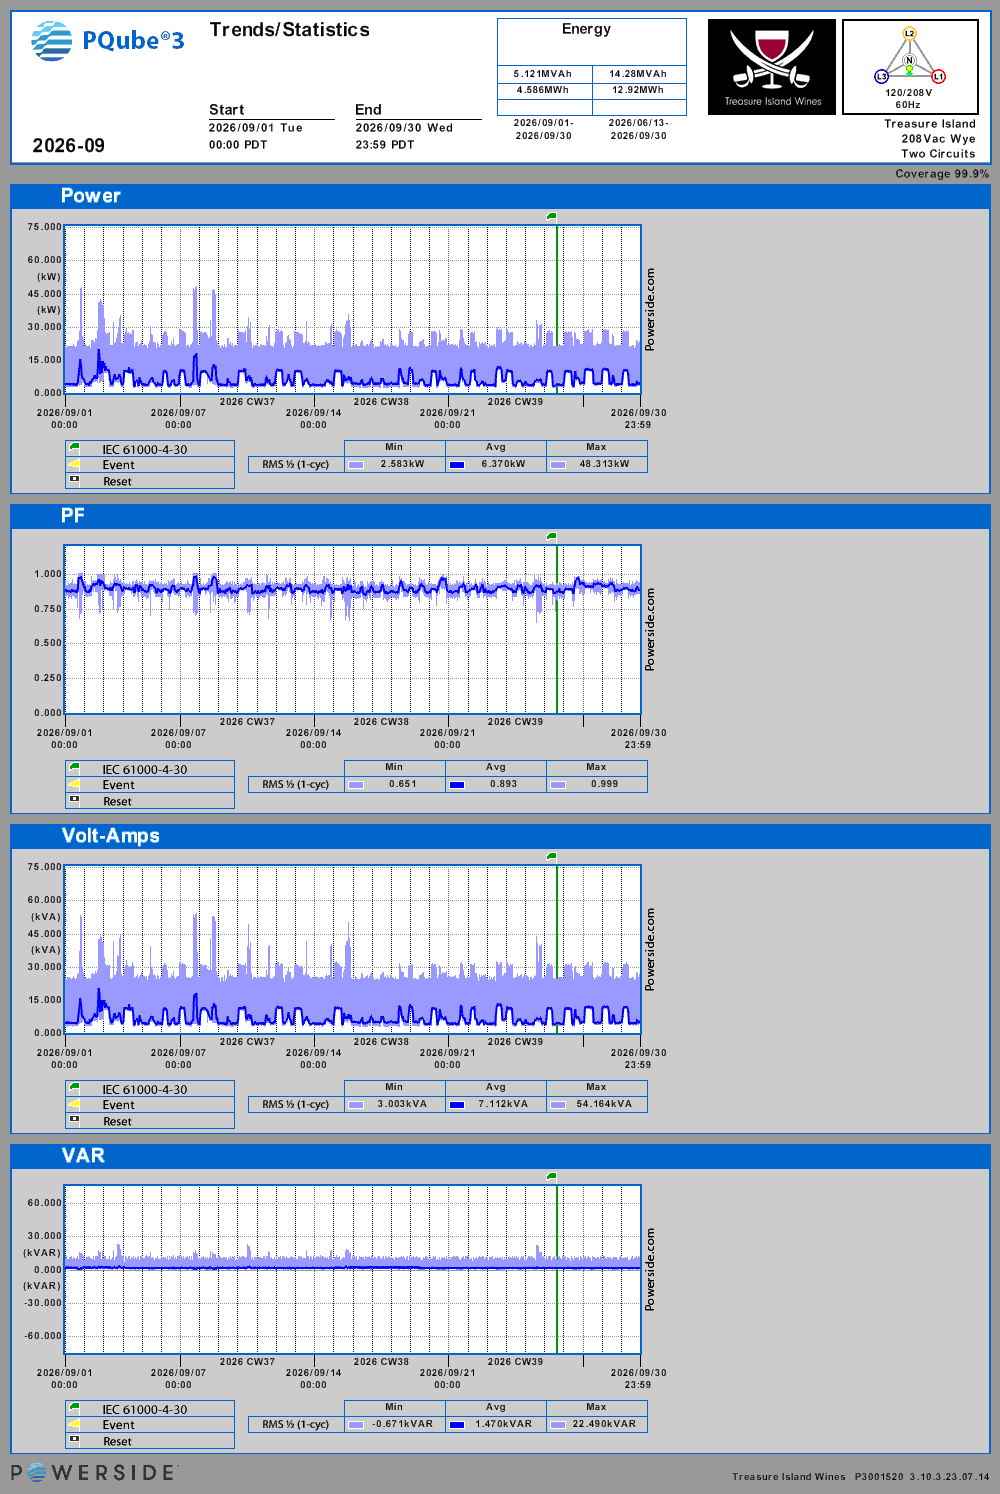Image resolution: width=1000 pixels, height=1494 pixels.
Task: Click the "VAR" section header
Action: click(83, 1156)
